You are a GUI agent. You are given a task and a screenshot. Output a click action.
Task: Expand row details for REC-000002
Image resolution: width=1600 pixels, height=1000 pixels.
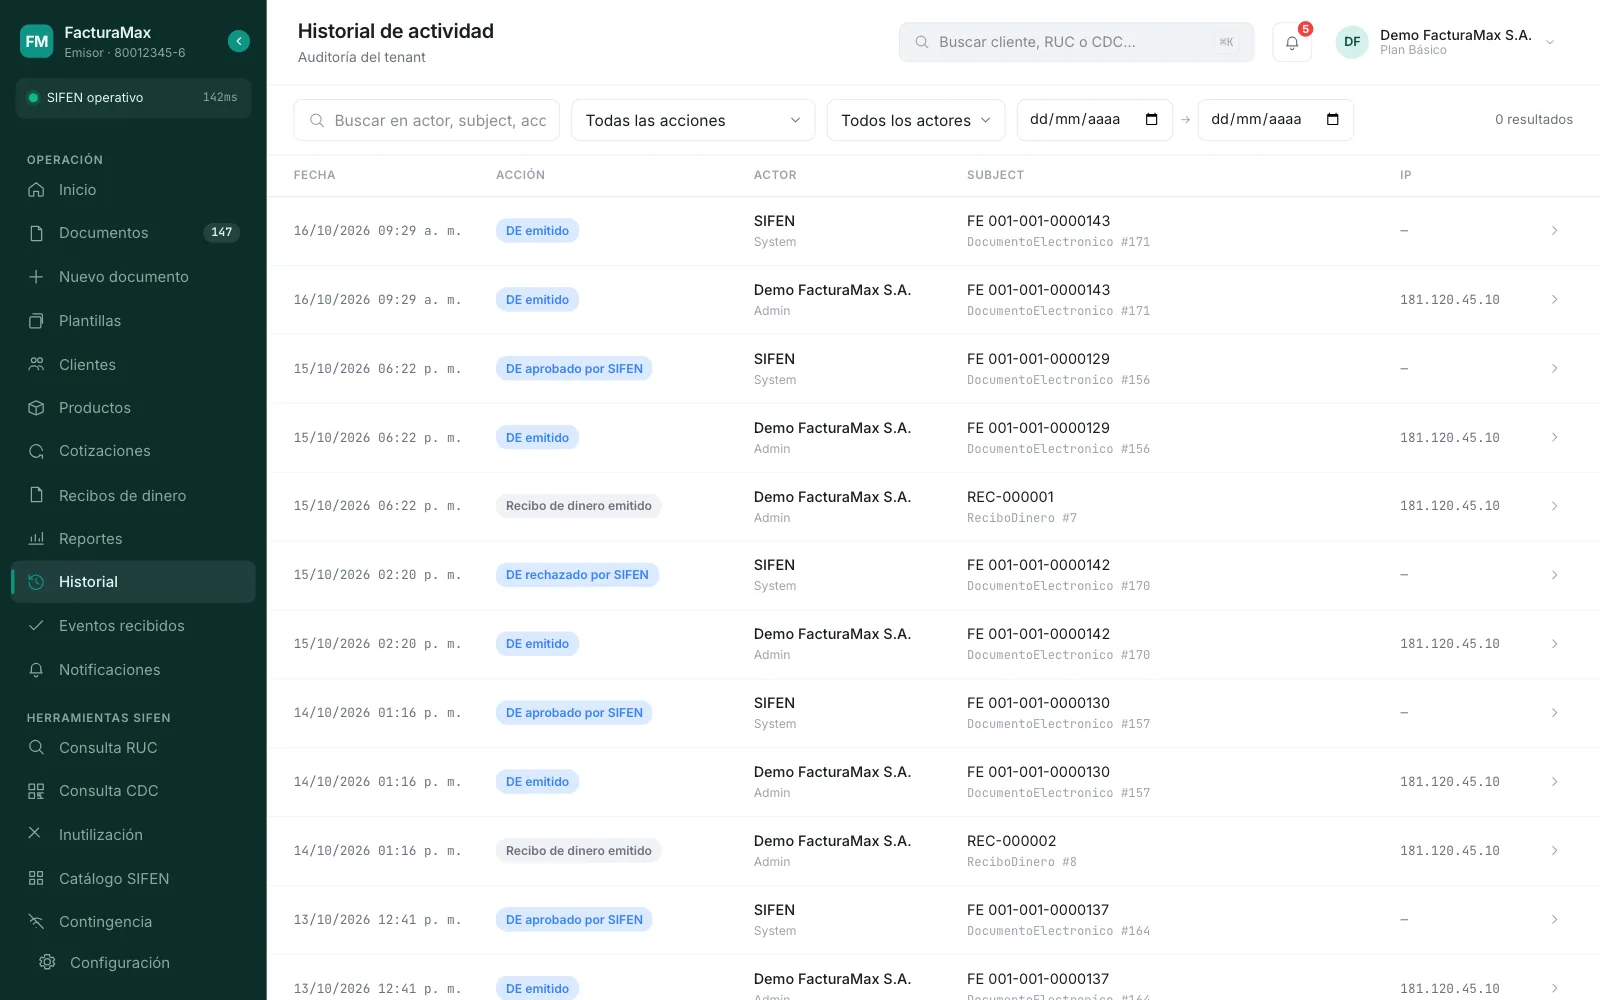1554,851
